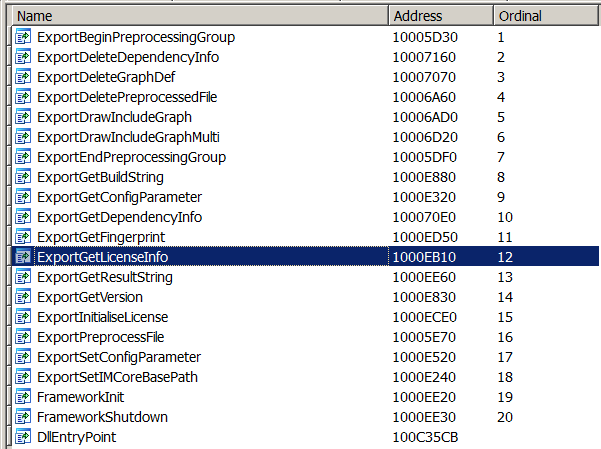Click ordinal 20 of FrameworkShutdown

[505, 417]
